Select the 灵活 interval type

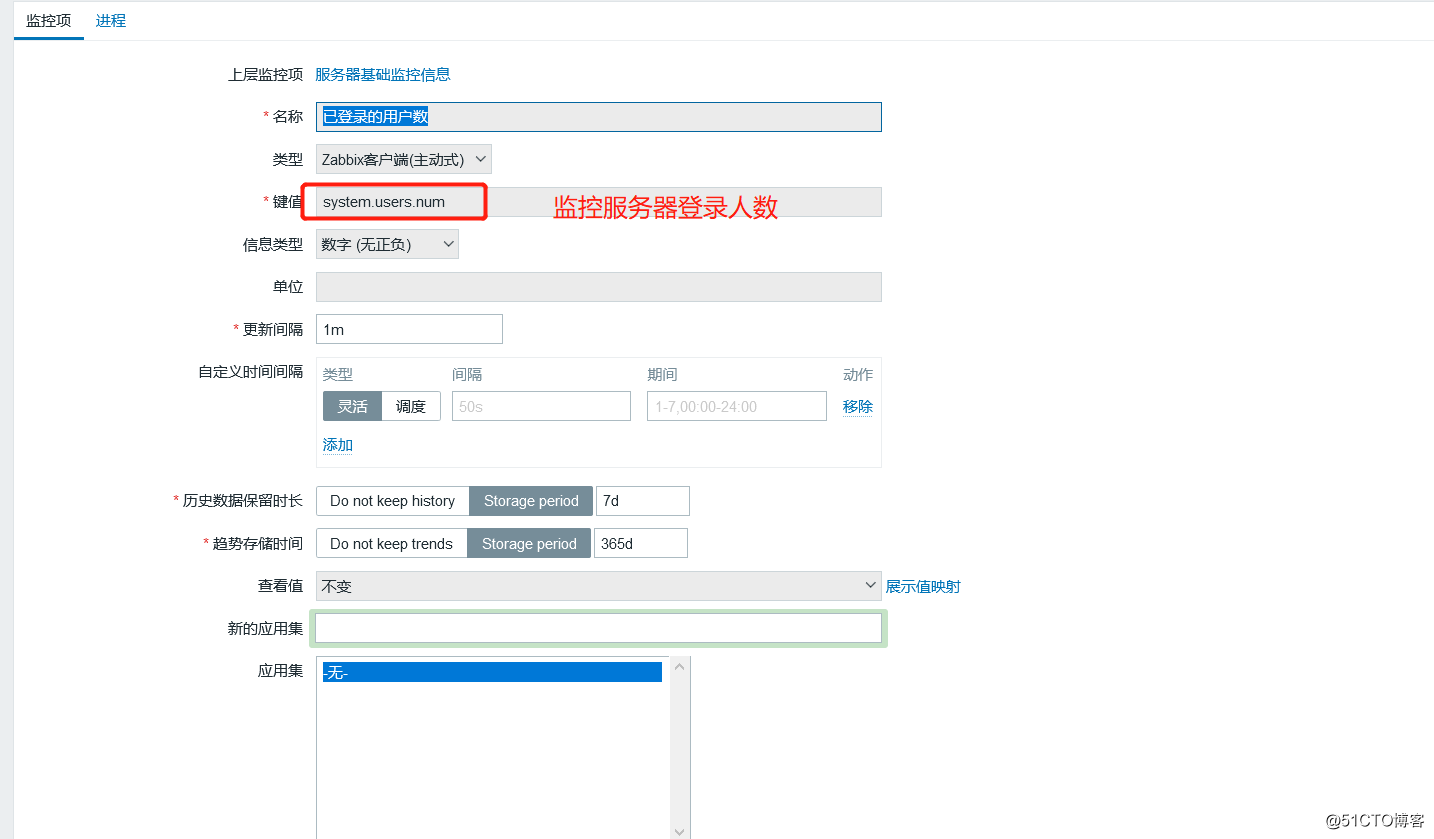click(352, 406)
